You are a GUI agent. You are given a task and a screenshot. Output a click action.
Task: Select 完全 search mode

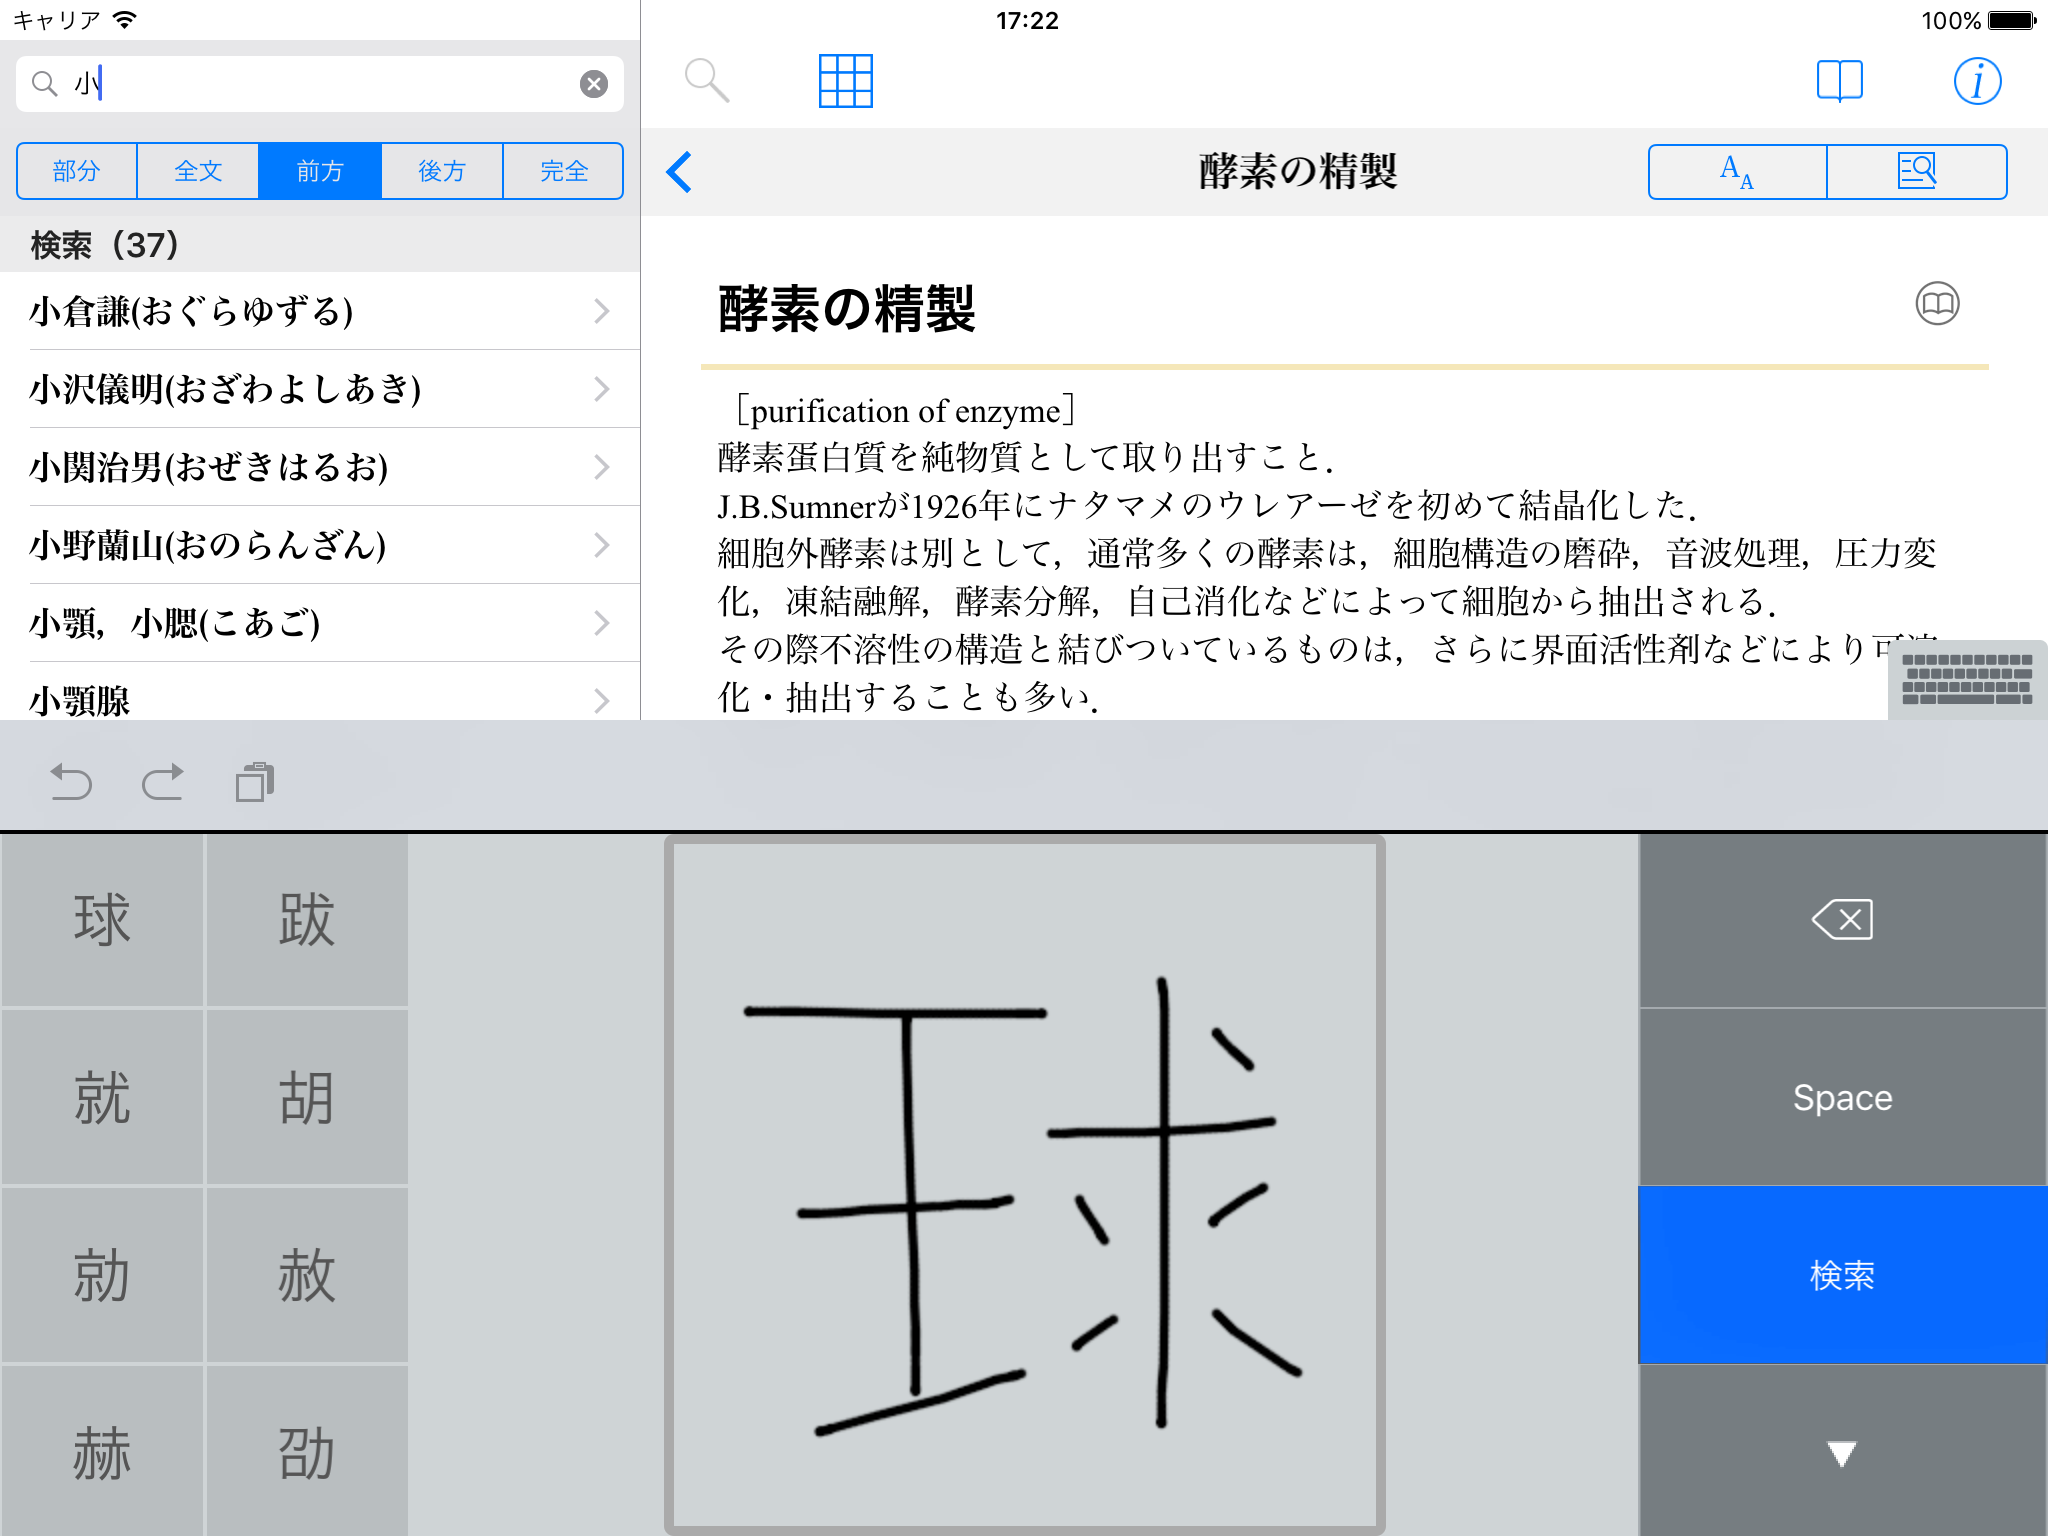[x=563, y=171]
